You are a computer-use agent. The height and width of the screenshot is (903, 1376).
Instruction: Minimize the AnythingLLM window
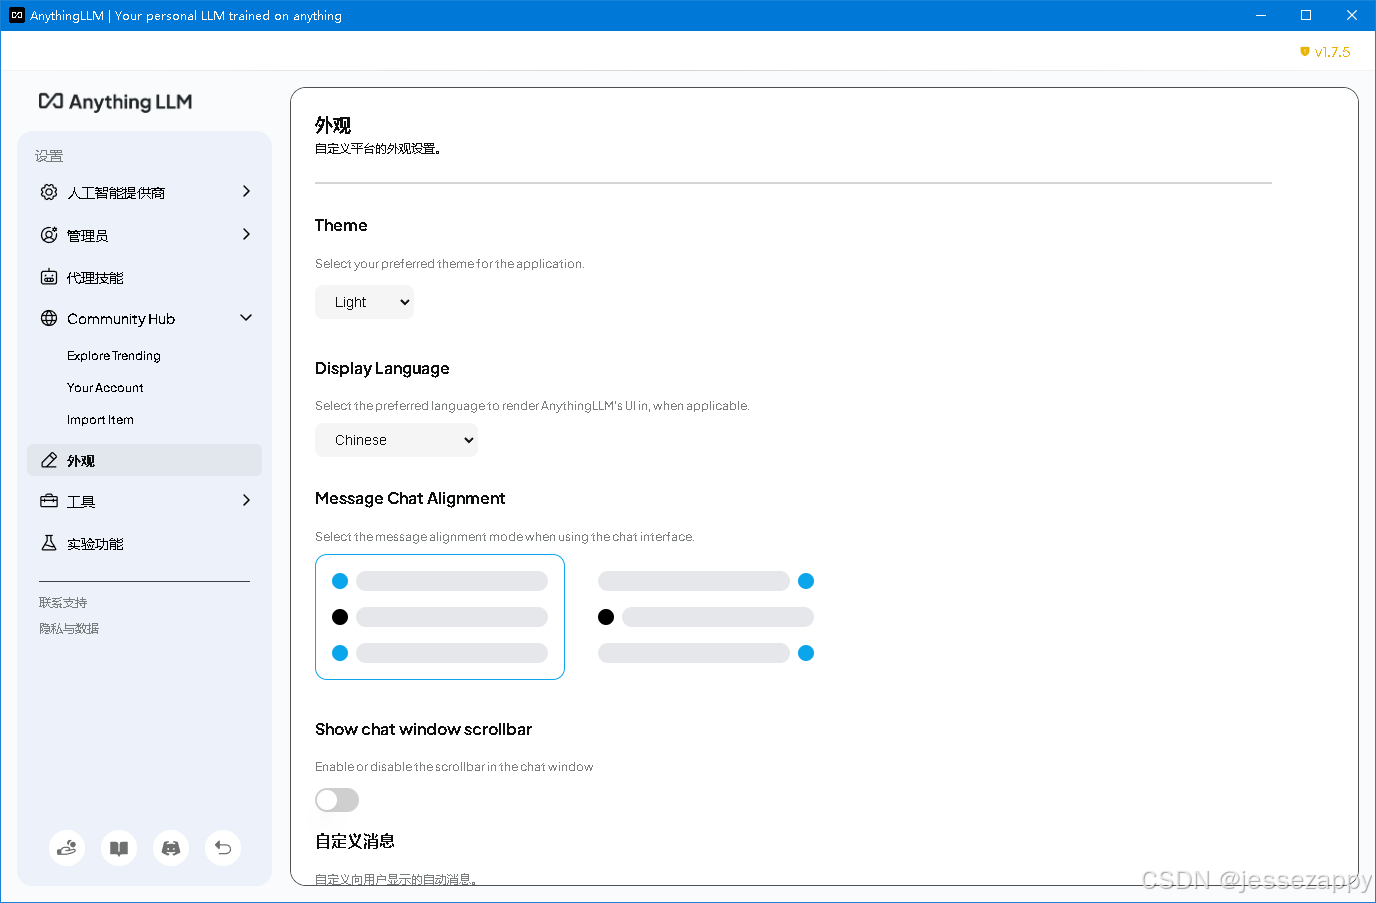pyautogui.click(x=1261, y=15)
